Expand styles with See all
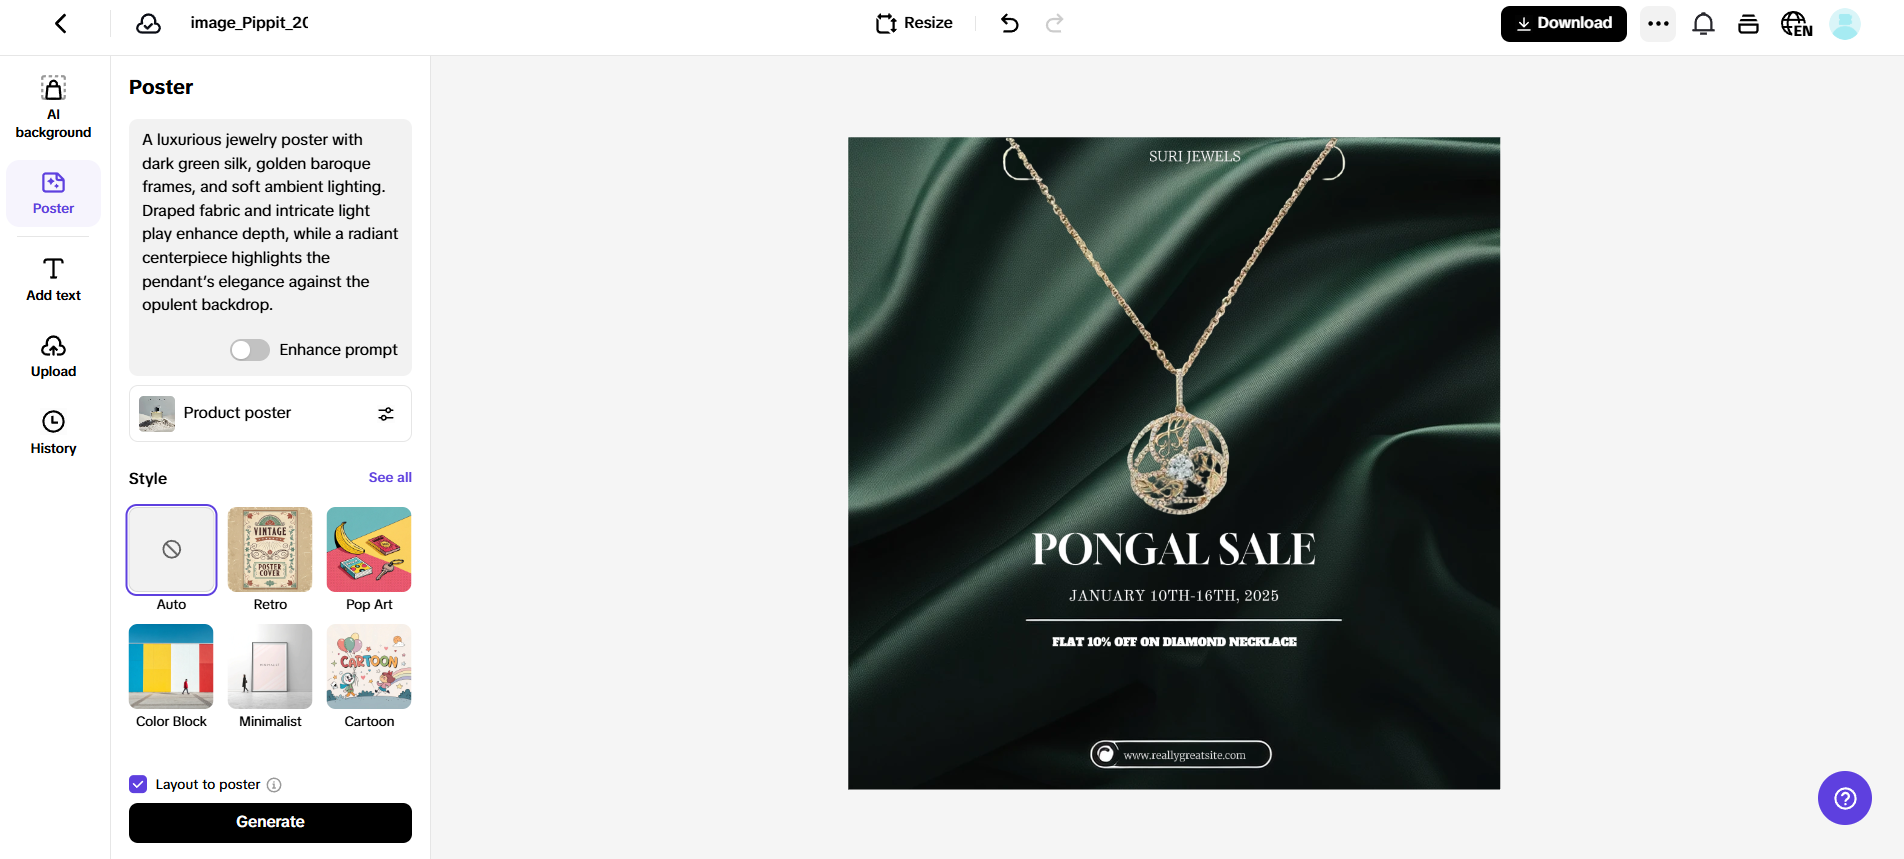Viewport: 1904px width, 859px height. [390, 477]
